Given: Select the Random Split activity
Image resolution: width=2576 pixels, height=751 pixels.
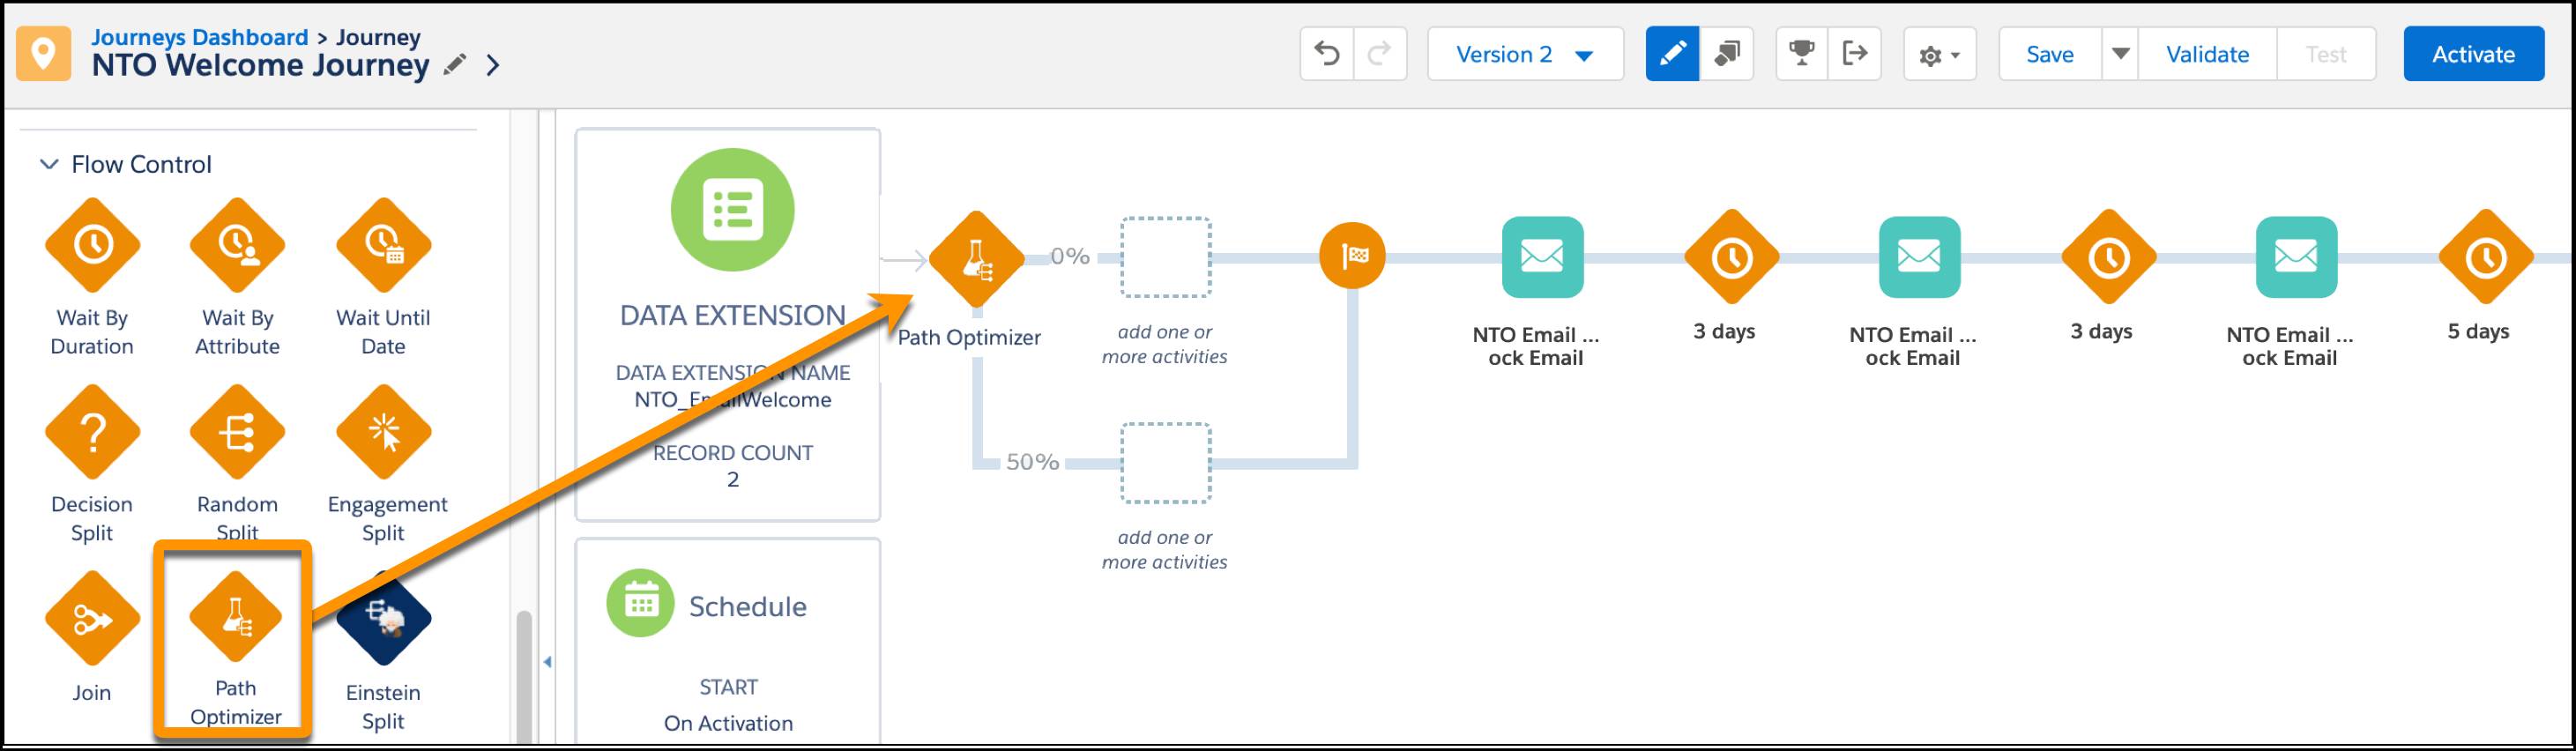Looking at the screenshot, I should click(x=237, y=432).
